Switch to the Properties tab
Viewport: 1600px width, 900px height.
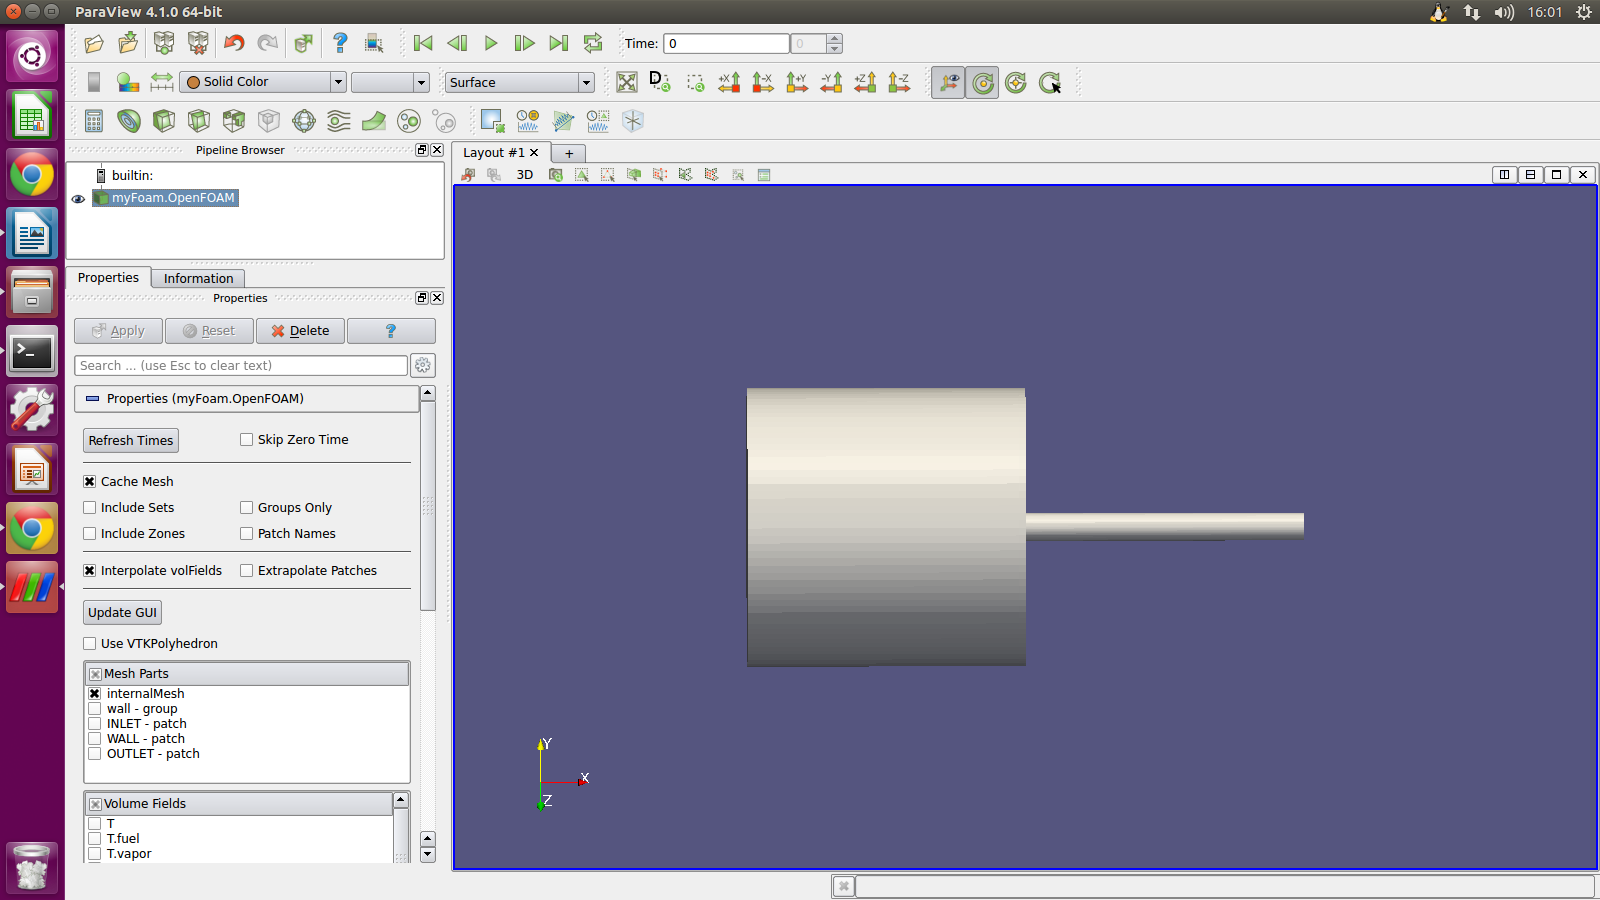pos(108,277)
